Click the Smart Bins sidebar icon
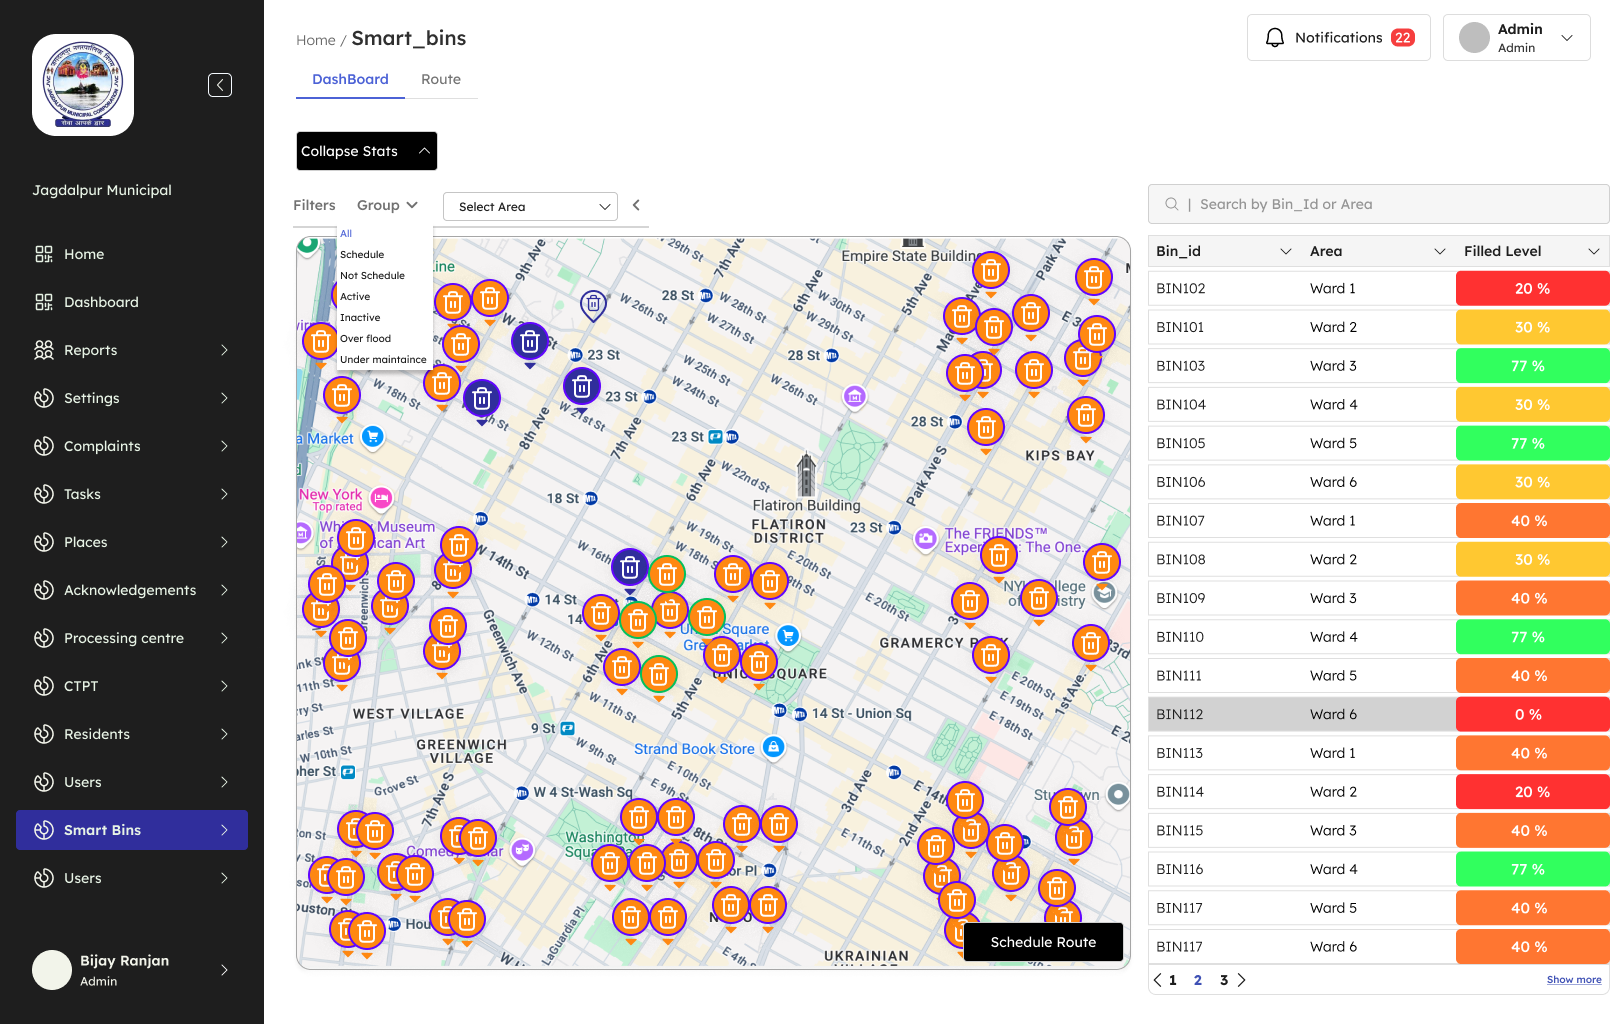 (x=44, y=830)
